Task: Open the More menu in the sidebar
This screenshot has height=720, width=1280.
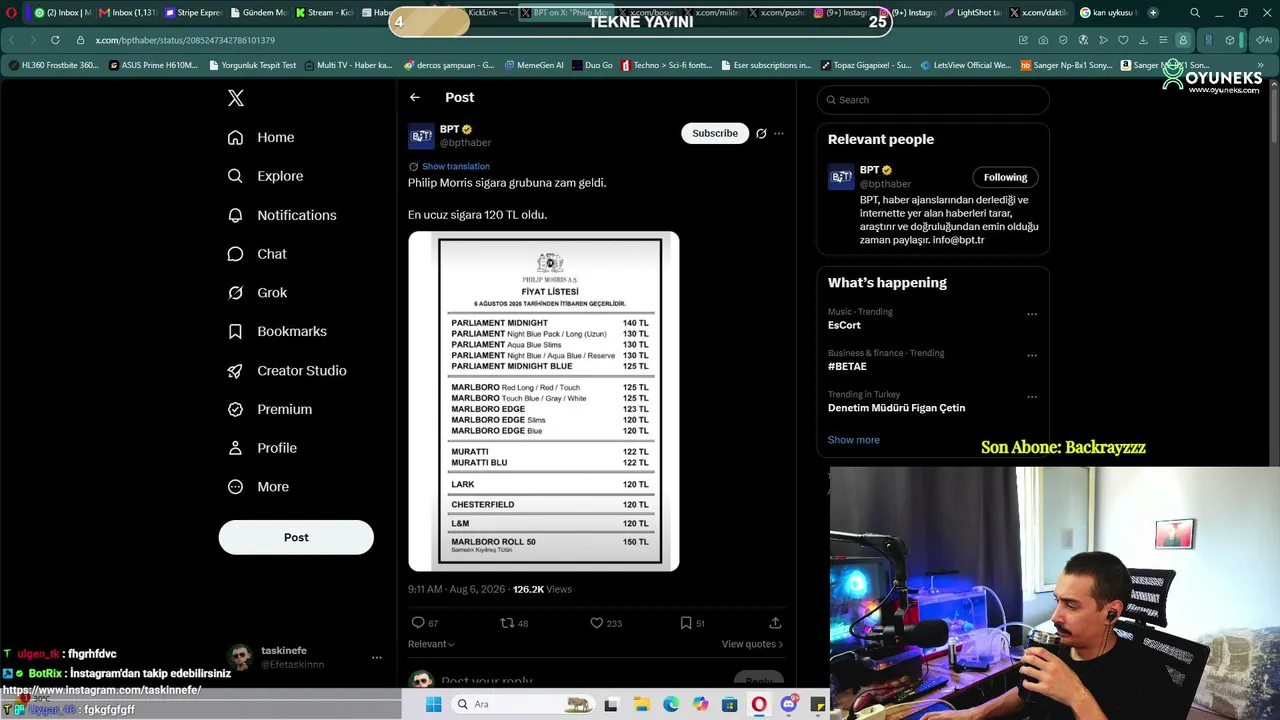Action: point(258,487)
